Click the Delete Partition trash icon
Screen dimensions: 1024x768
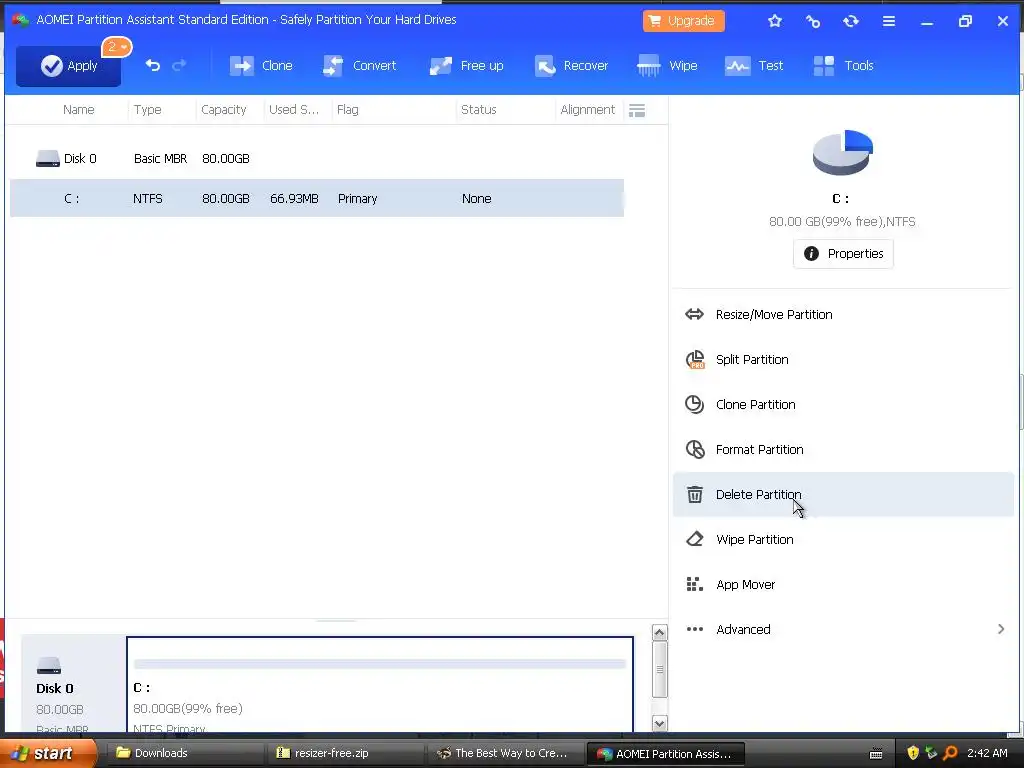pyautogui.click(x=695, y=494)
